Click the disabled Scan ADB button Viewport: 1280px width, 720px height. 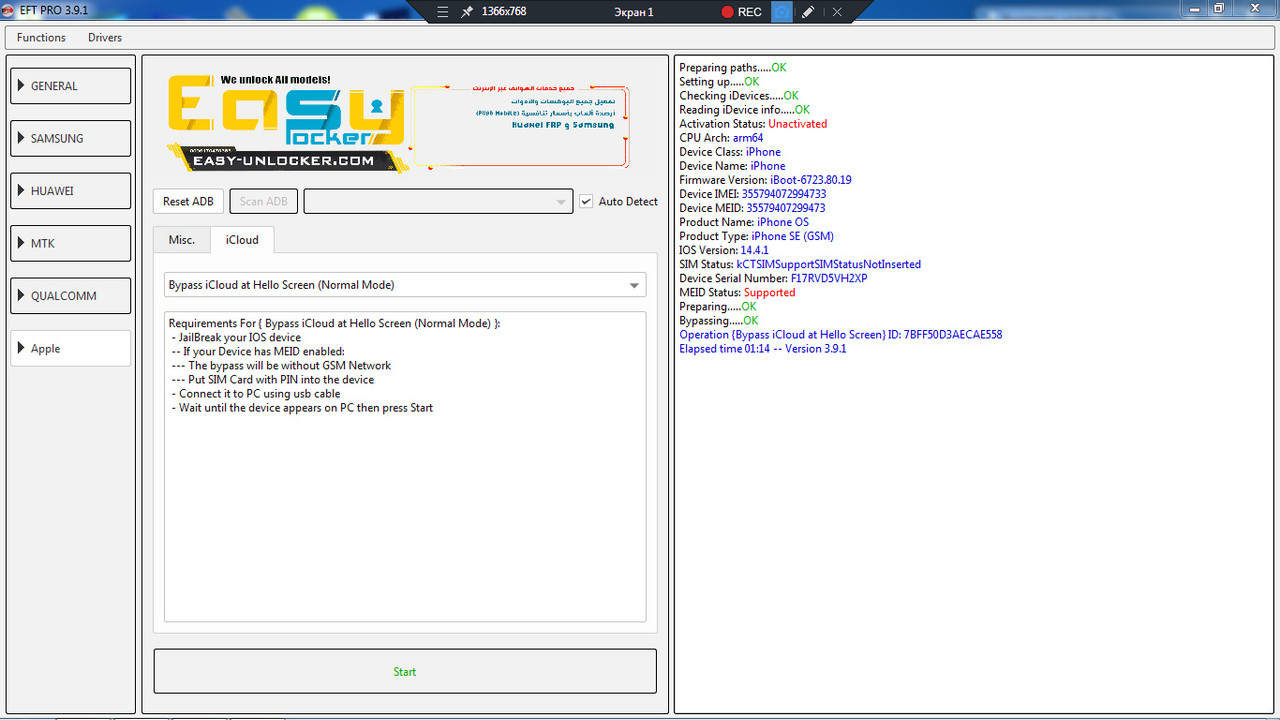[x=264, y=201]
